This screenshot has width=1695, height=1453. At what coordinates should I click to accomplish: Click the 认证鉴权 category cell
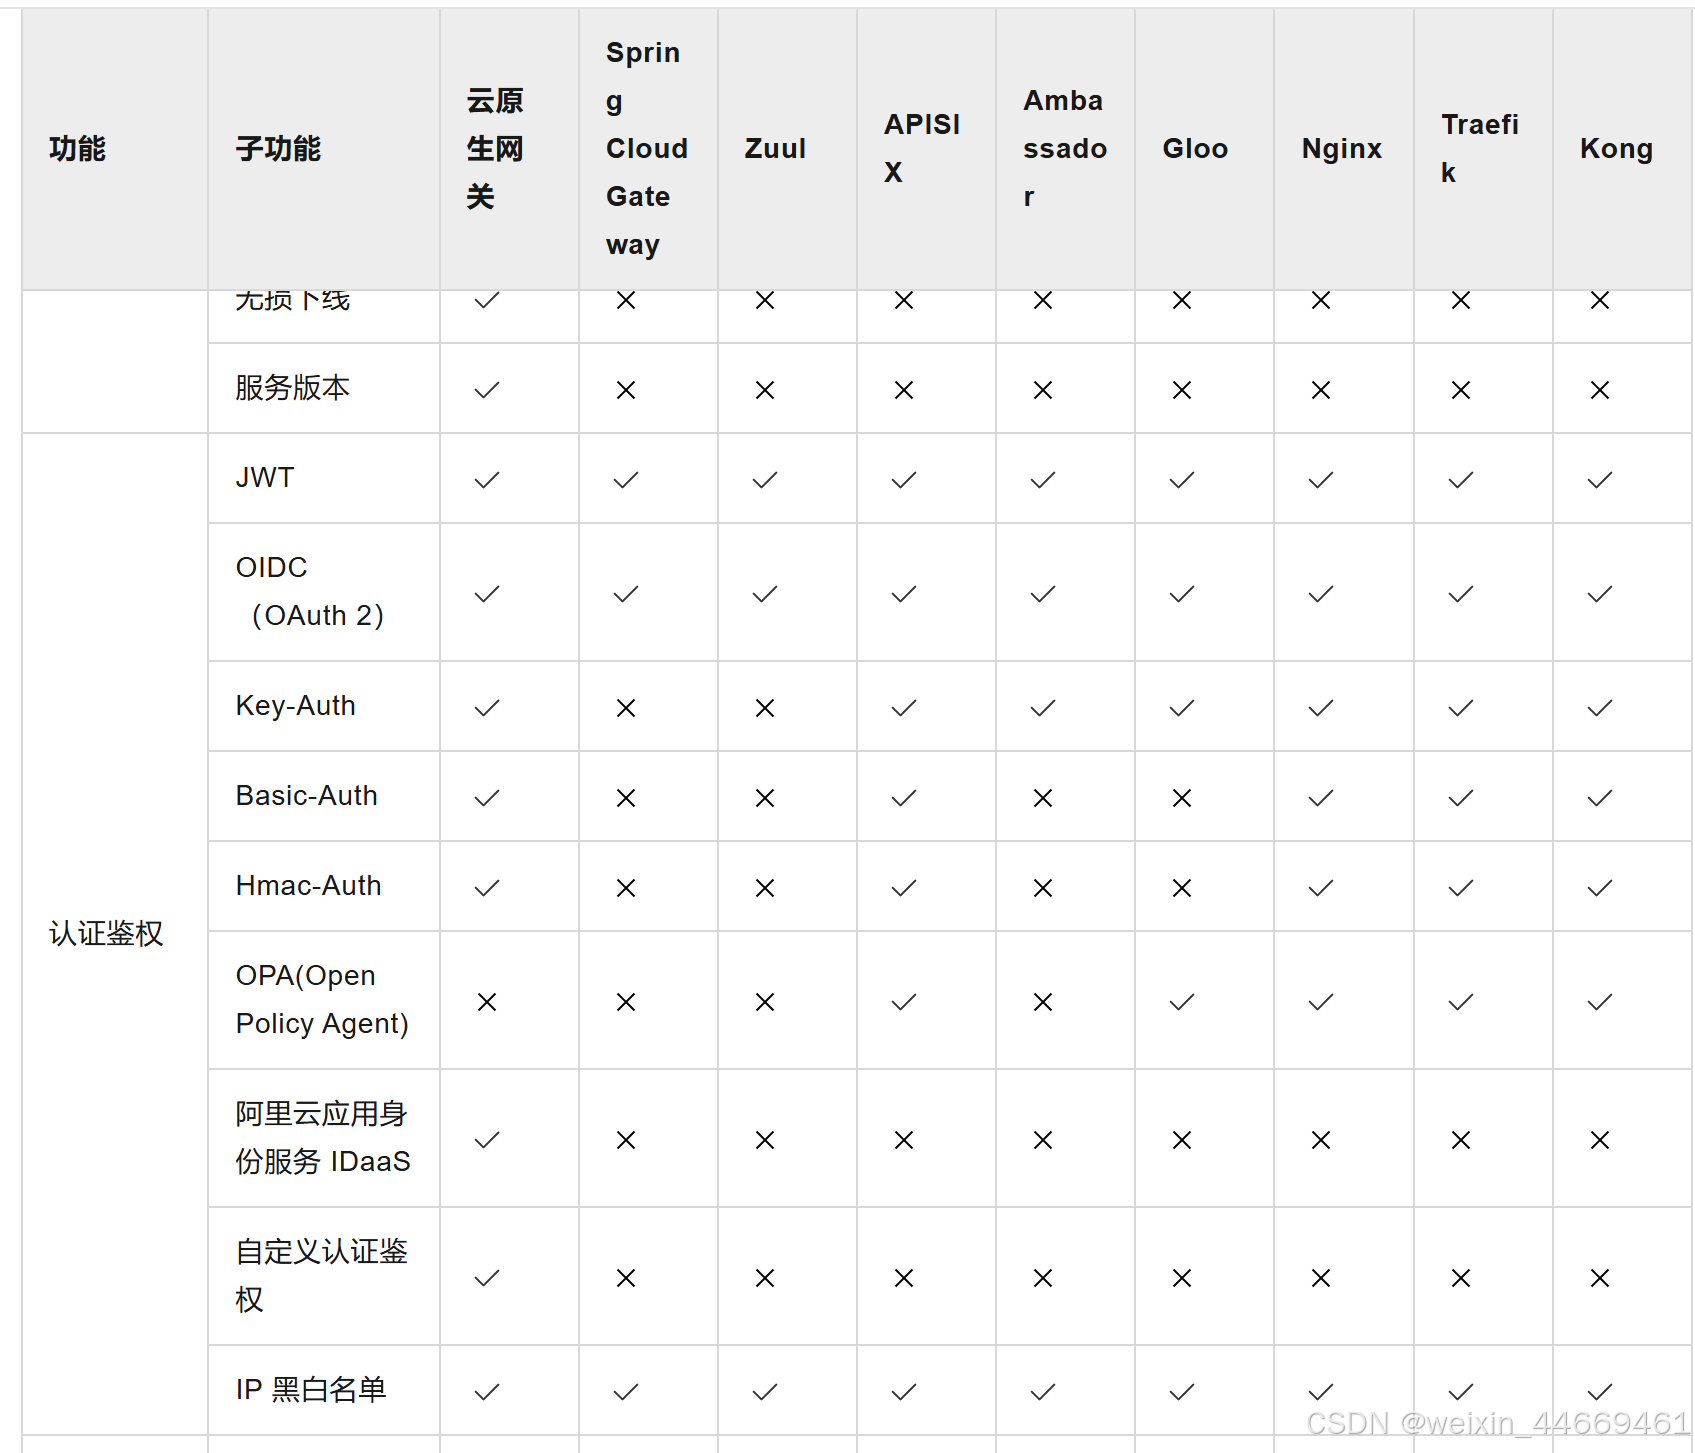coord(106,934)
